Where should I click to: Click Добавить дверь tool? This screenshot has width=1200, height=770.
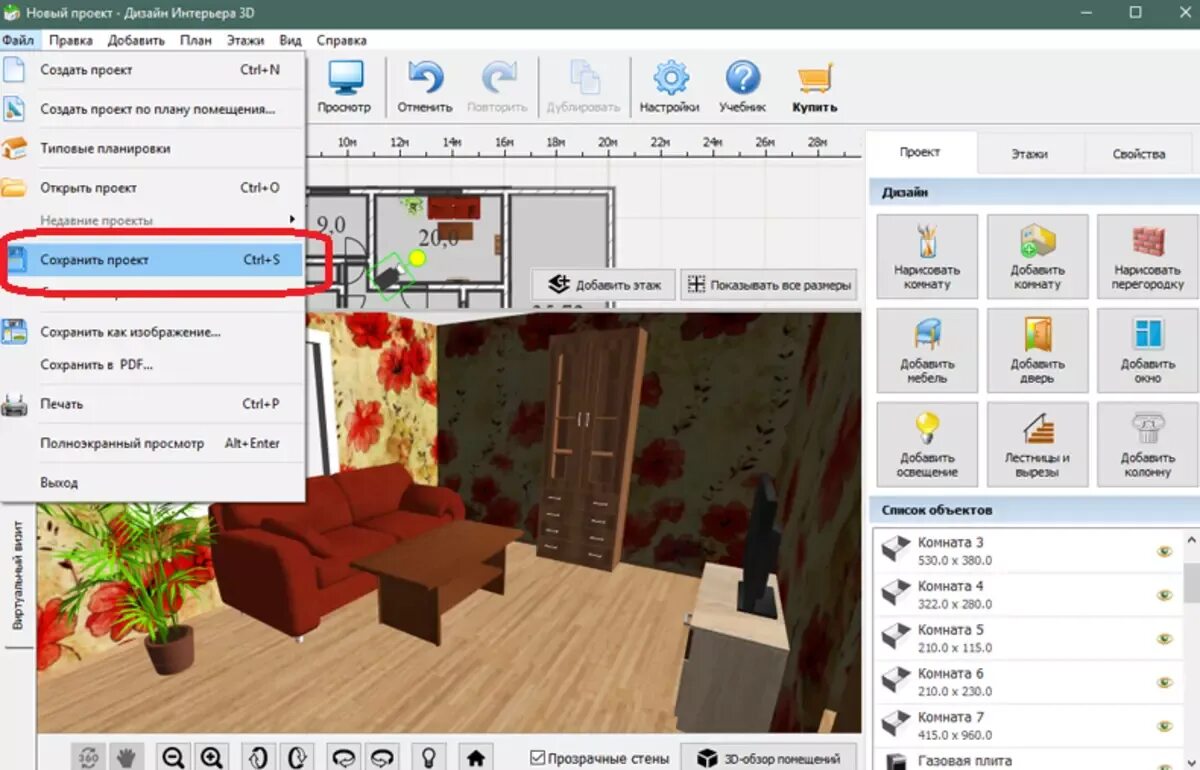tap(1037, 351)
